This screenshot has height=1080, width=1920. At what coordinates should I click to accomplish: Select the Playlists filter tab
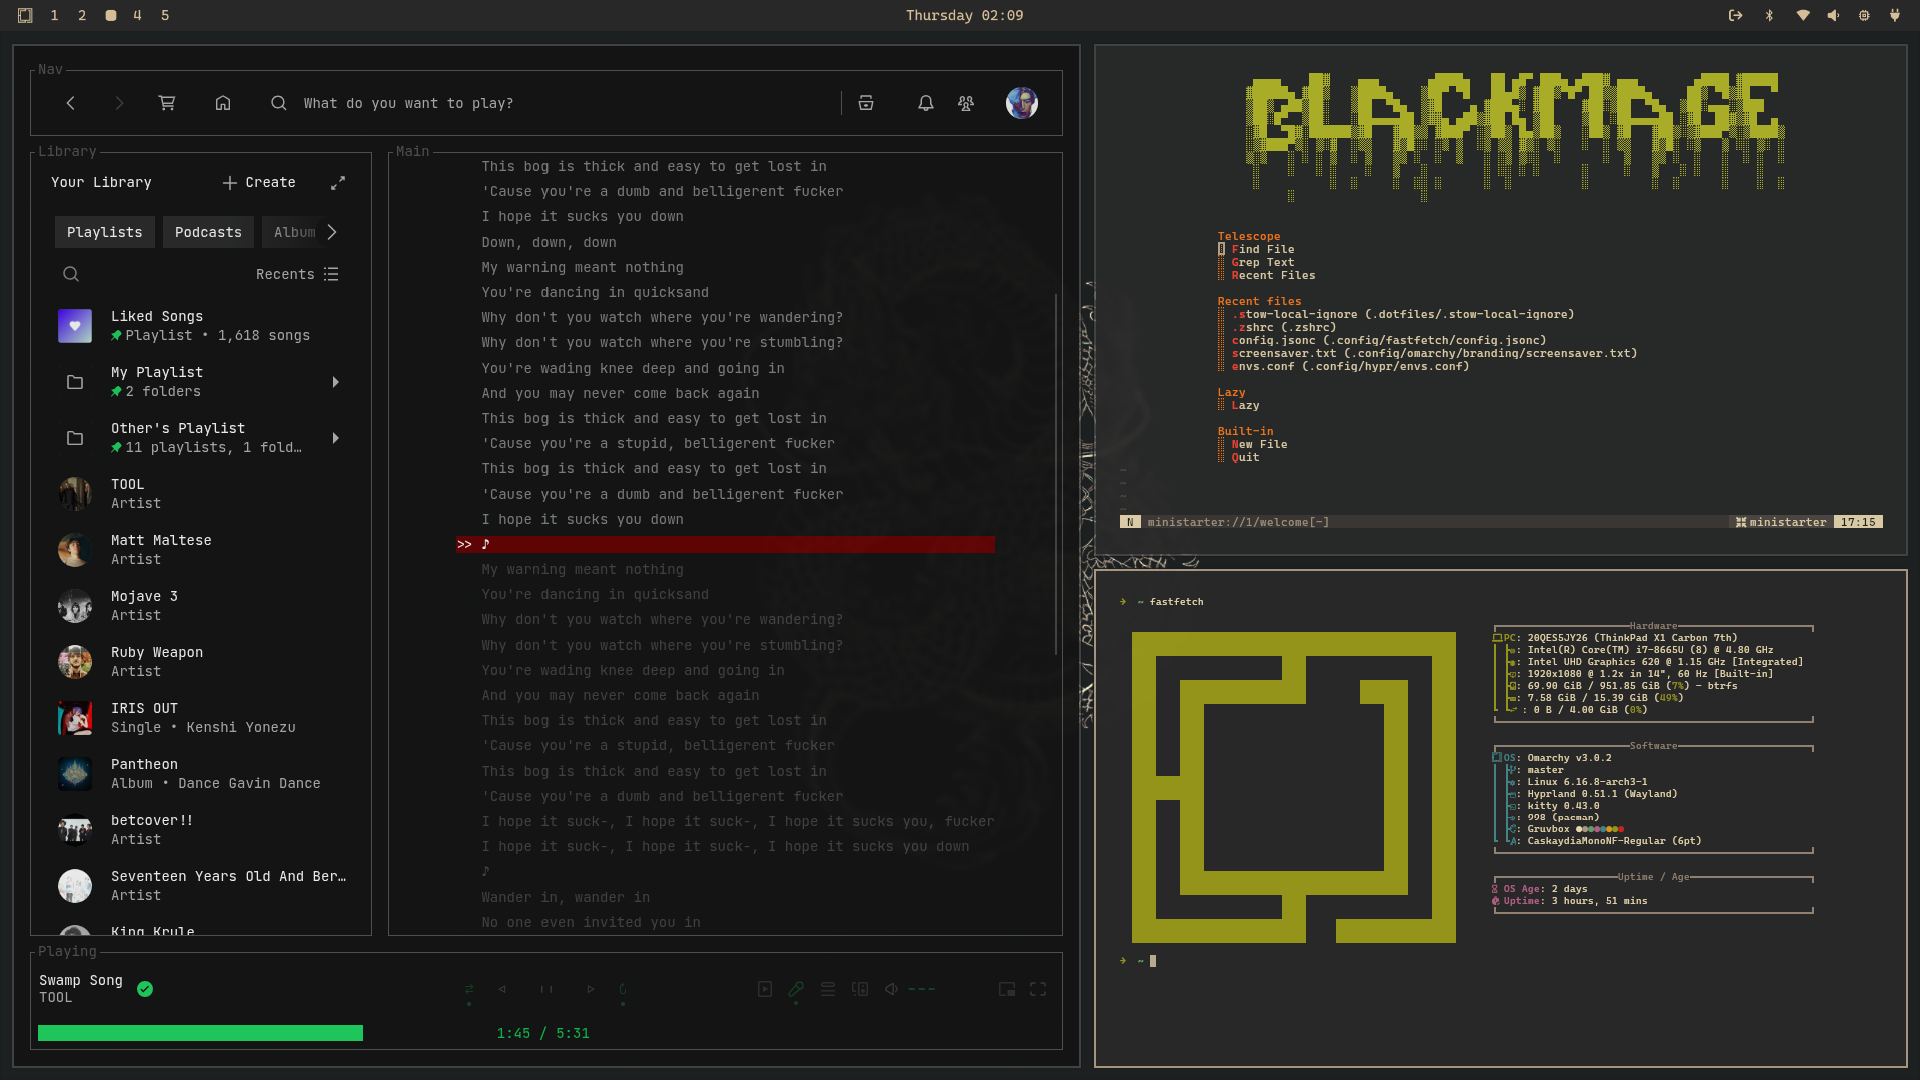tap(105, 232)
